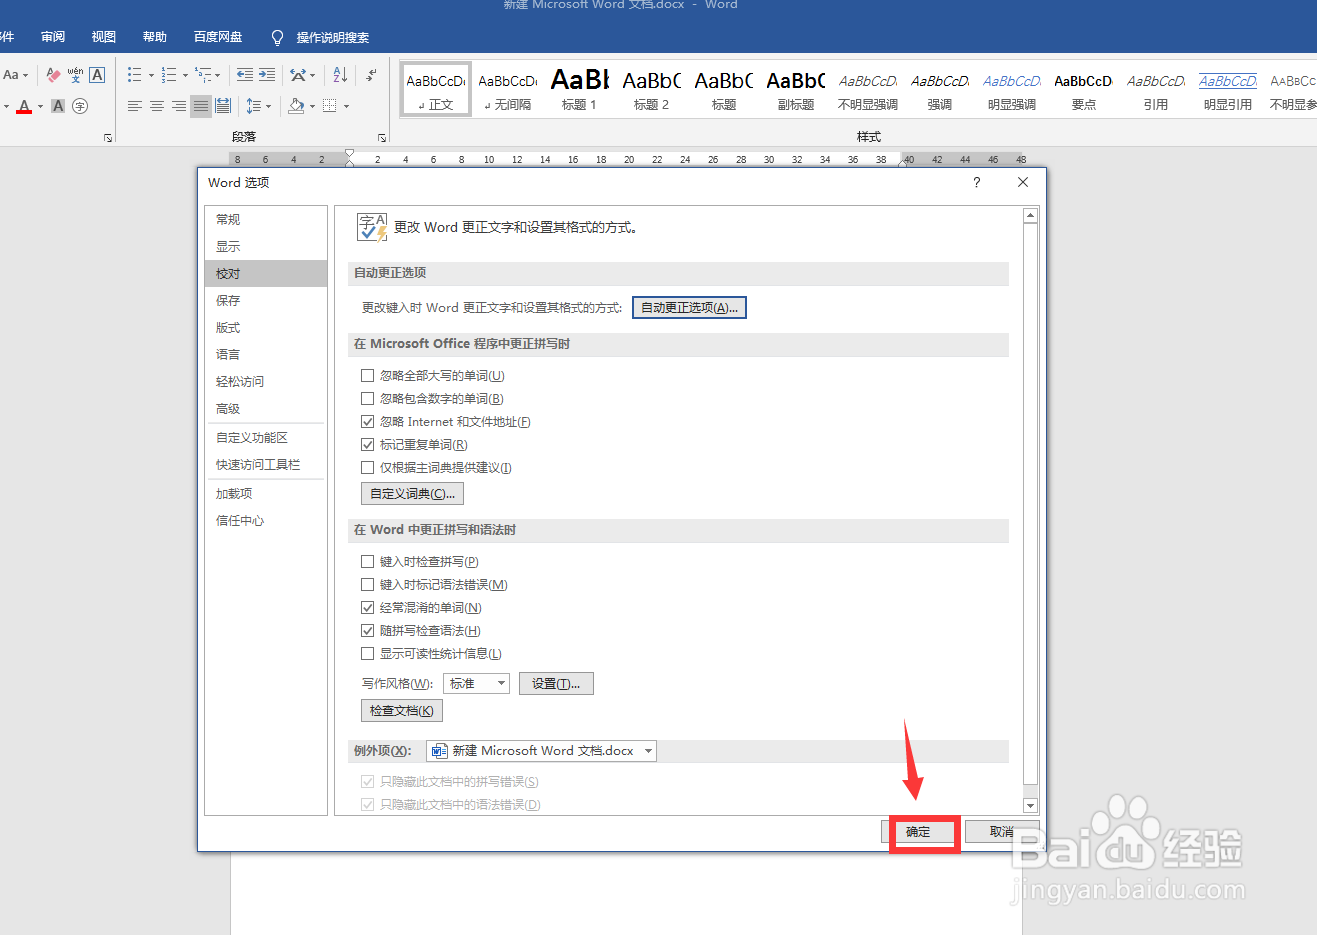The height and width of the screenshot is (935, 1317).
Task: Uncheck 随拼写检查语法 checkbox
Action: tap(367, 631)
